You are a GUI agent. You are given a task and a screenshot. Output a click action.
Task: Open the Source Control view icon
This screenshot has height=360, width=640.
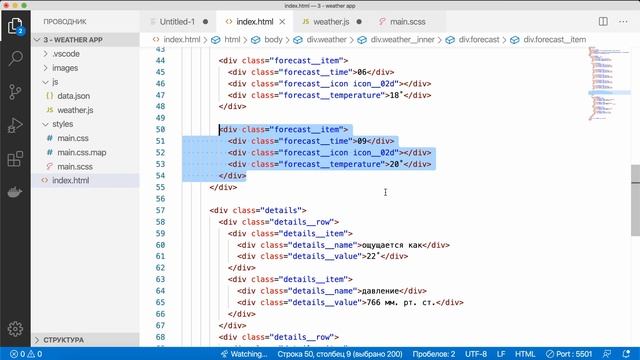click(x=15, y=92)
